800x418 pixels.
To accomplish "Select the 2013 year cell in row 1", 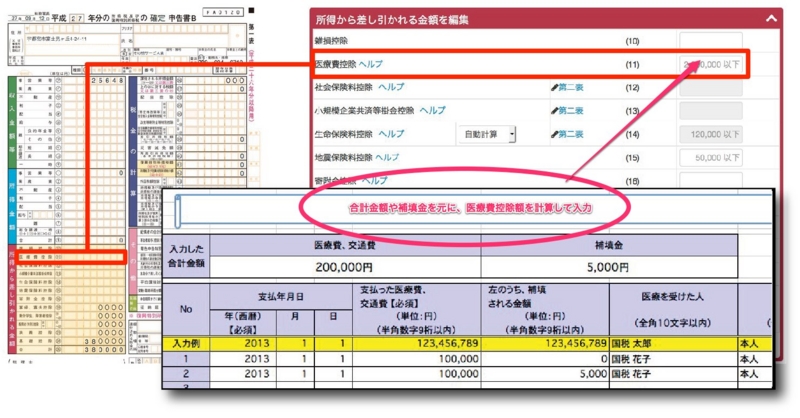I will [243, 359].
